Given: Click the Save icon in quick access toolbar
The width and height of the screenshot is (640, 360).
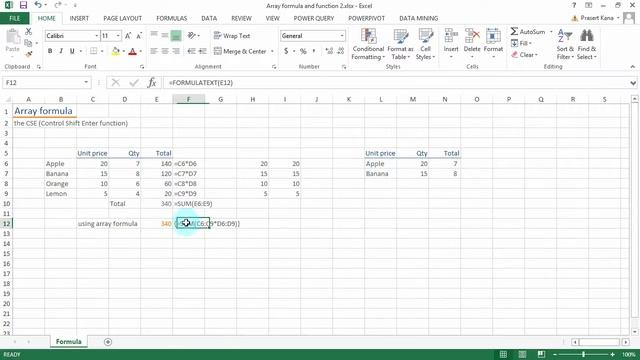Looking at the screenshot, I should coord(23,5).
